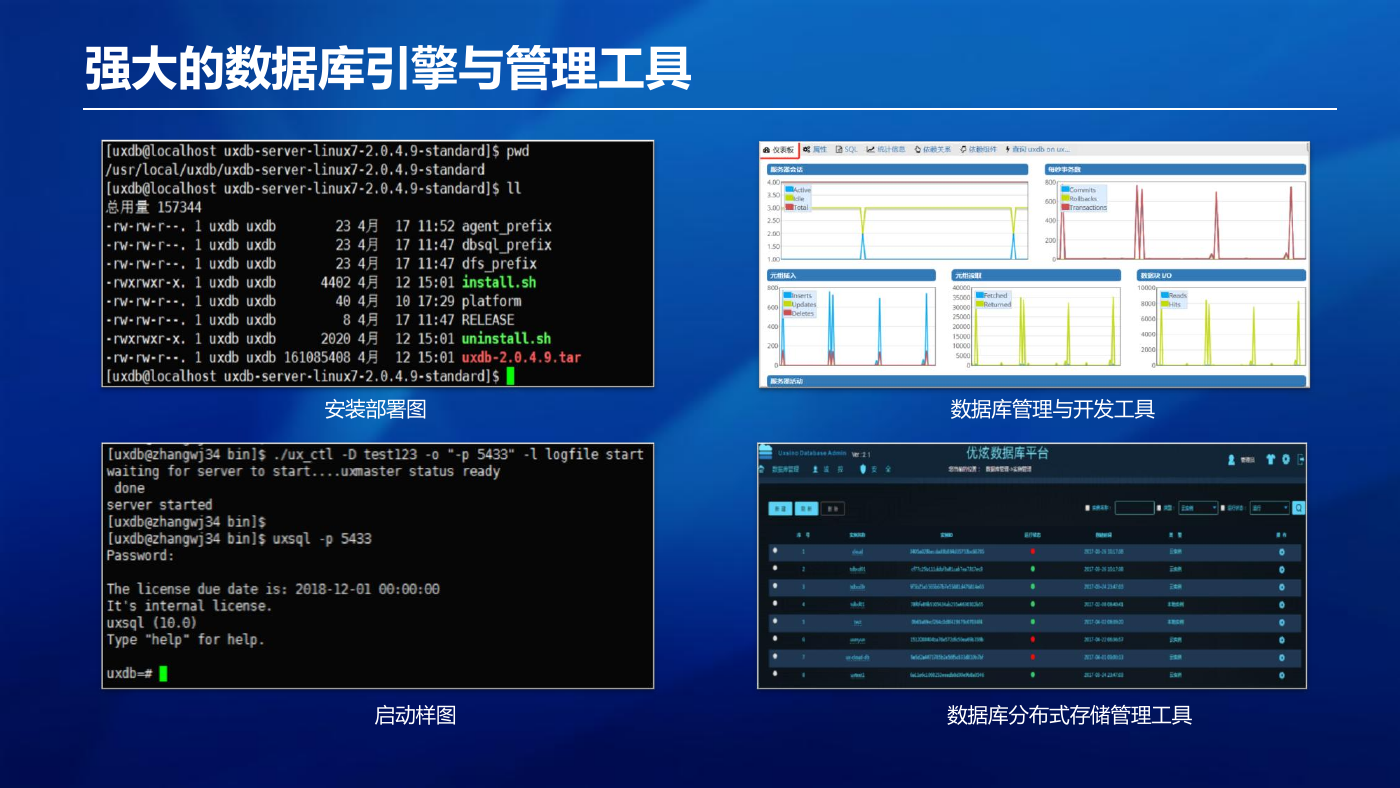Click the Deletes legend swatch in tuples chart
This screenshot has height=788, width=1400.
(787, 313)
